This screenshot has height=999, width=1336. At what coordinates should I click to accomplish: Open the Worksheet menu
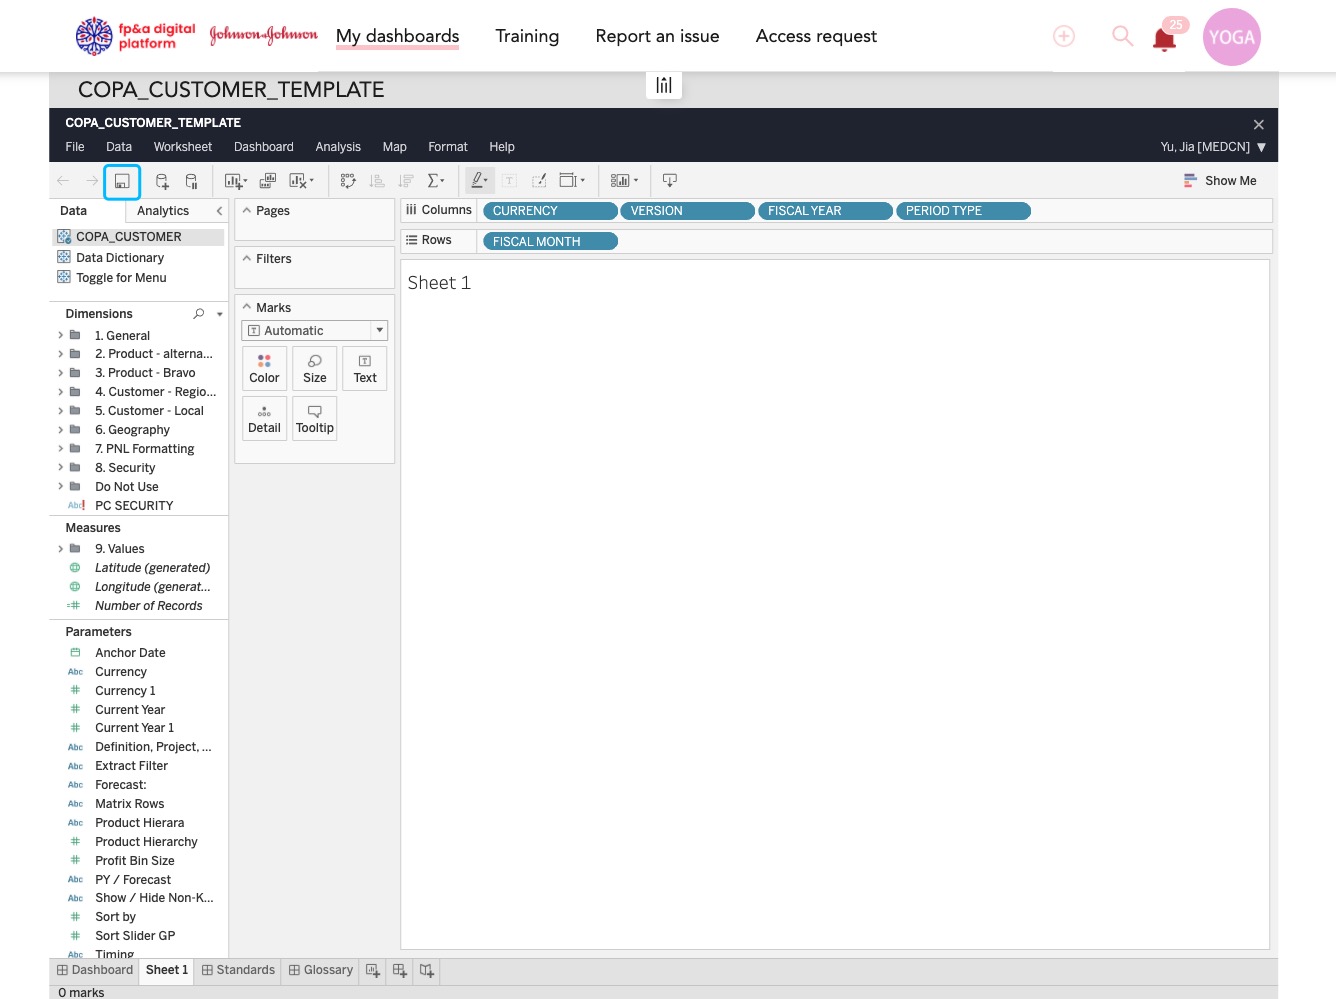pyautogui.click(x=183, y=147)
